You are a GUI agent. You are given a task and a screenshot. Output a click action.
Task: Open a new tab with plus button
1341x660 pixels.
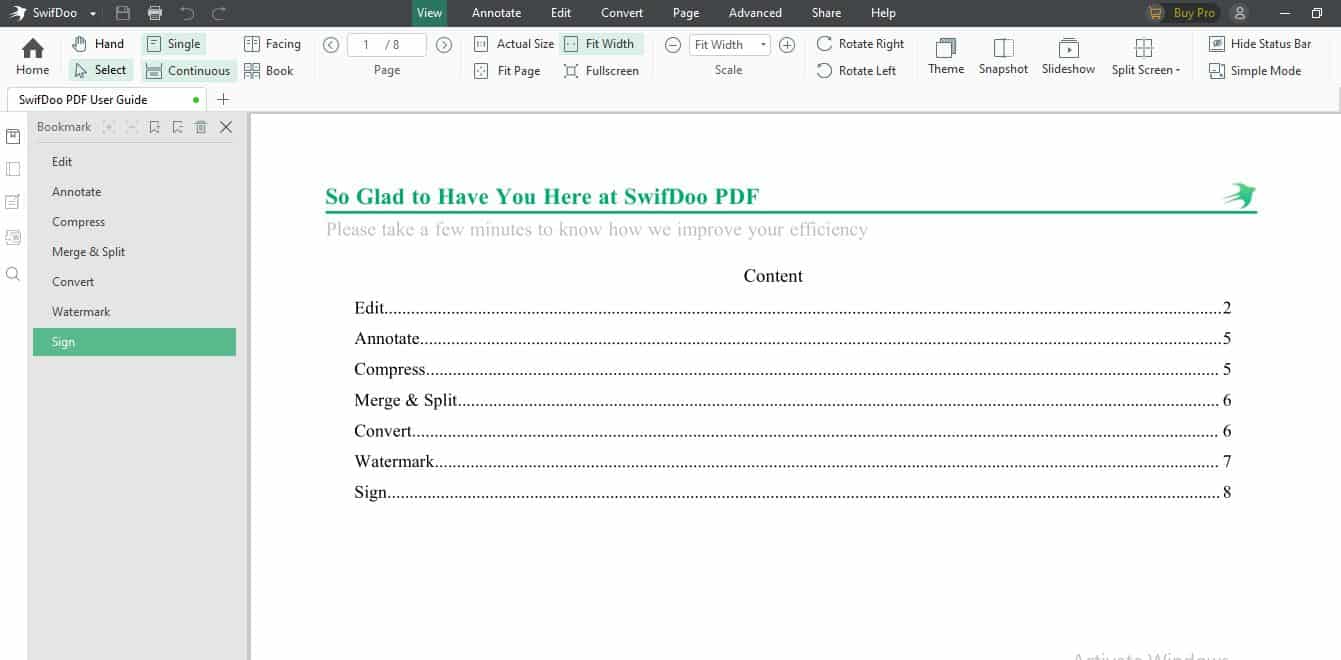click(x=223, y=99)
